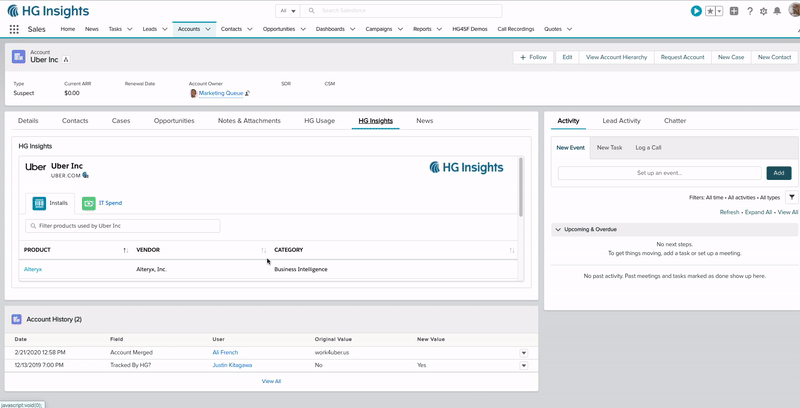Open the Ali French user link

[x=225, y=352]
